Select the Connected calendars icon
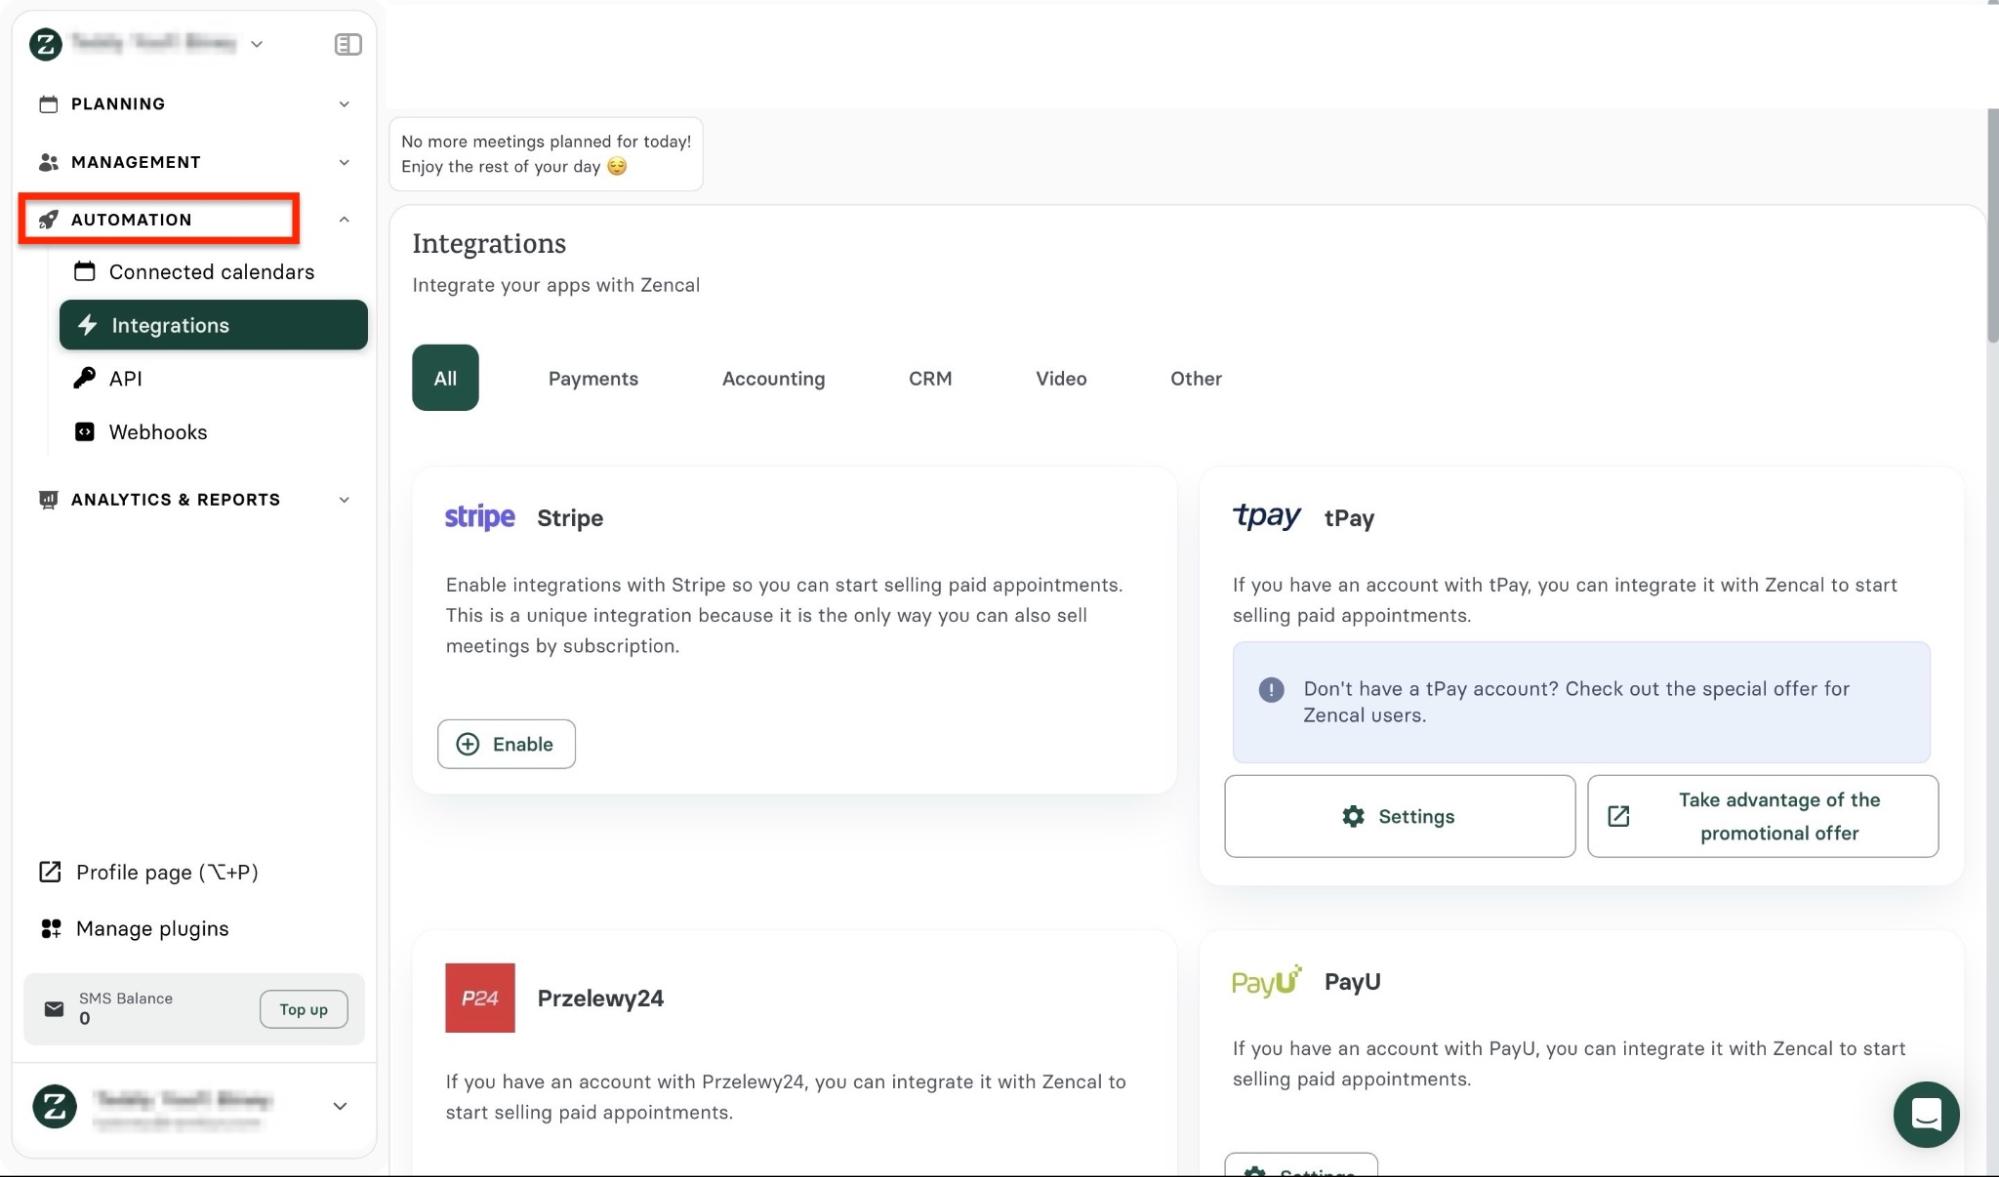 [x=85, y=271]
